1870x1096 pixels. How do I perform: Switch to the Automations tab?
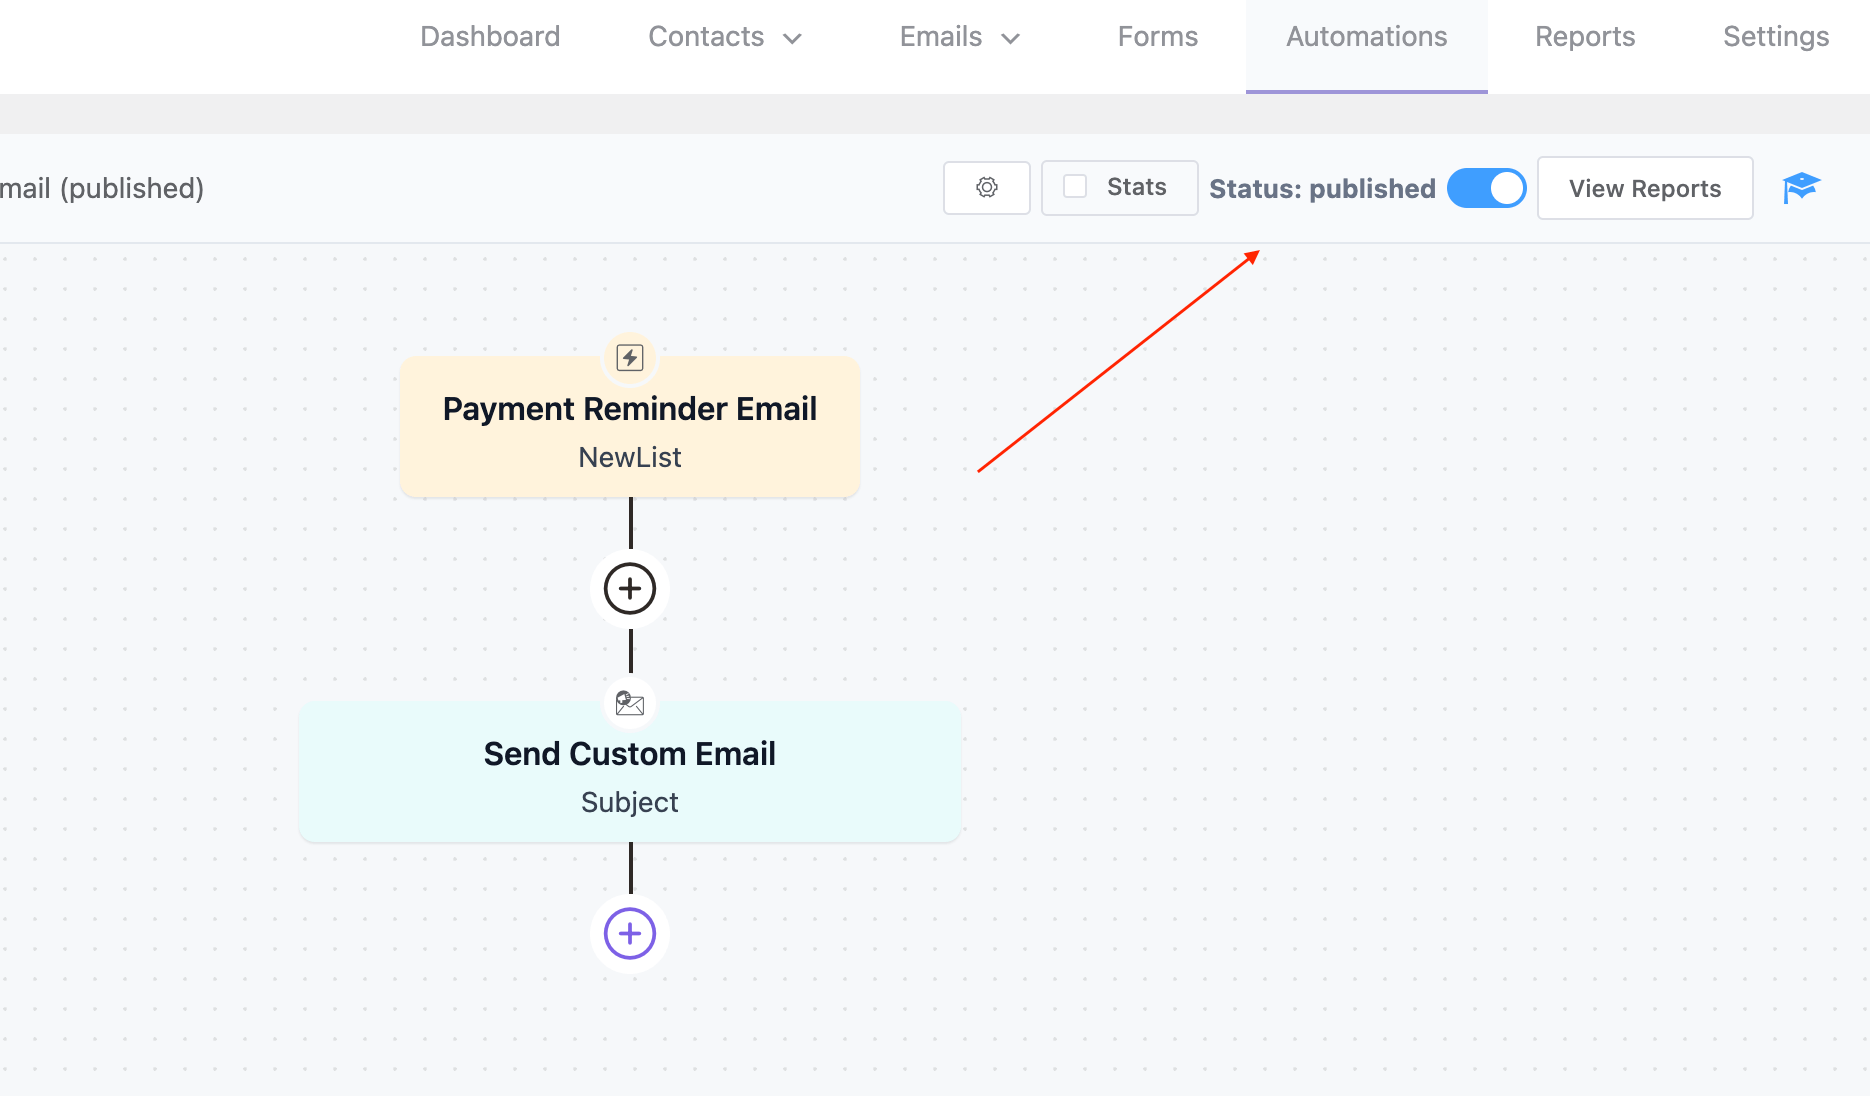pos(1366,36)
